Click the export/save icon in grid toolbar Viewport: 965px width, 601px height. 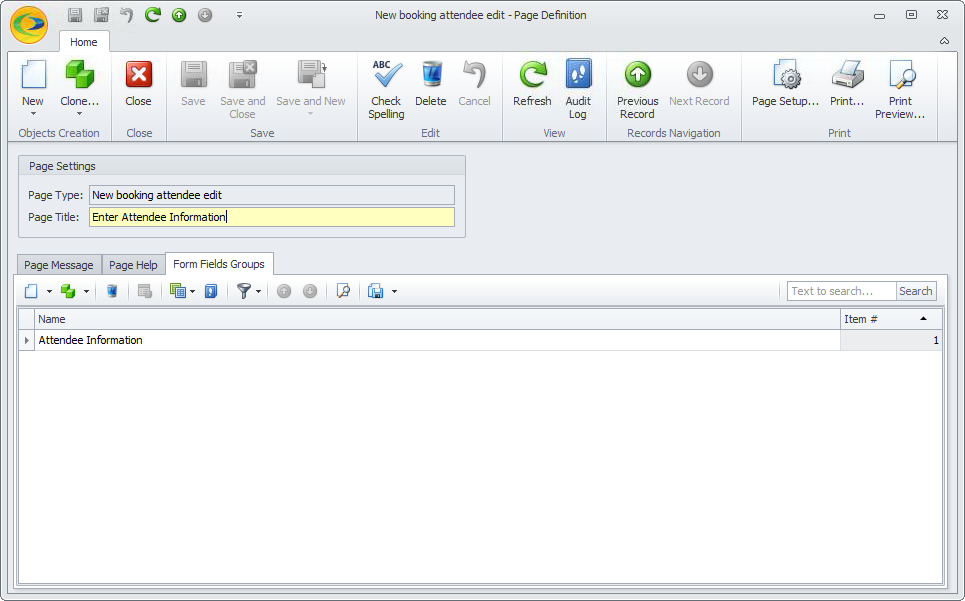(375, 291)
